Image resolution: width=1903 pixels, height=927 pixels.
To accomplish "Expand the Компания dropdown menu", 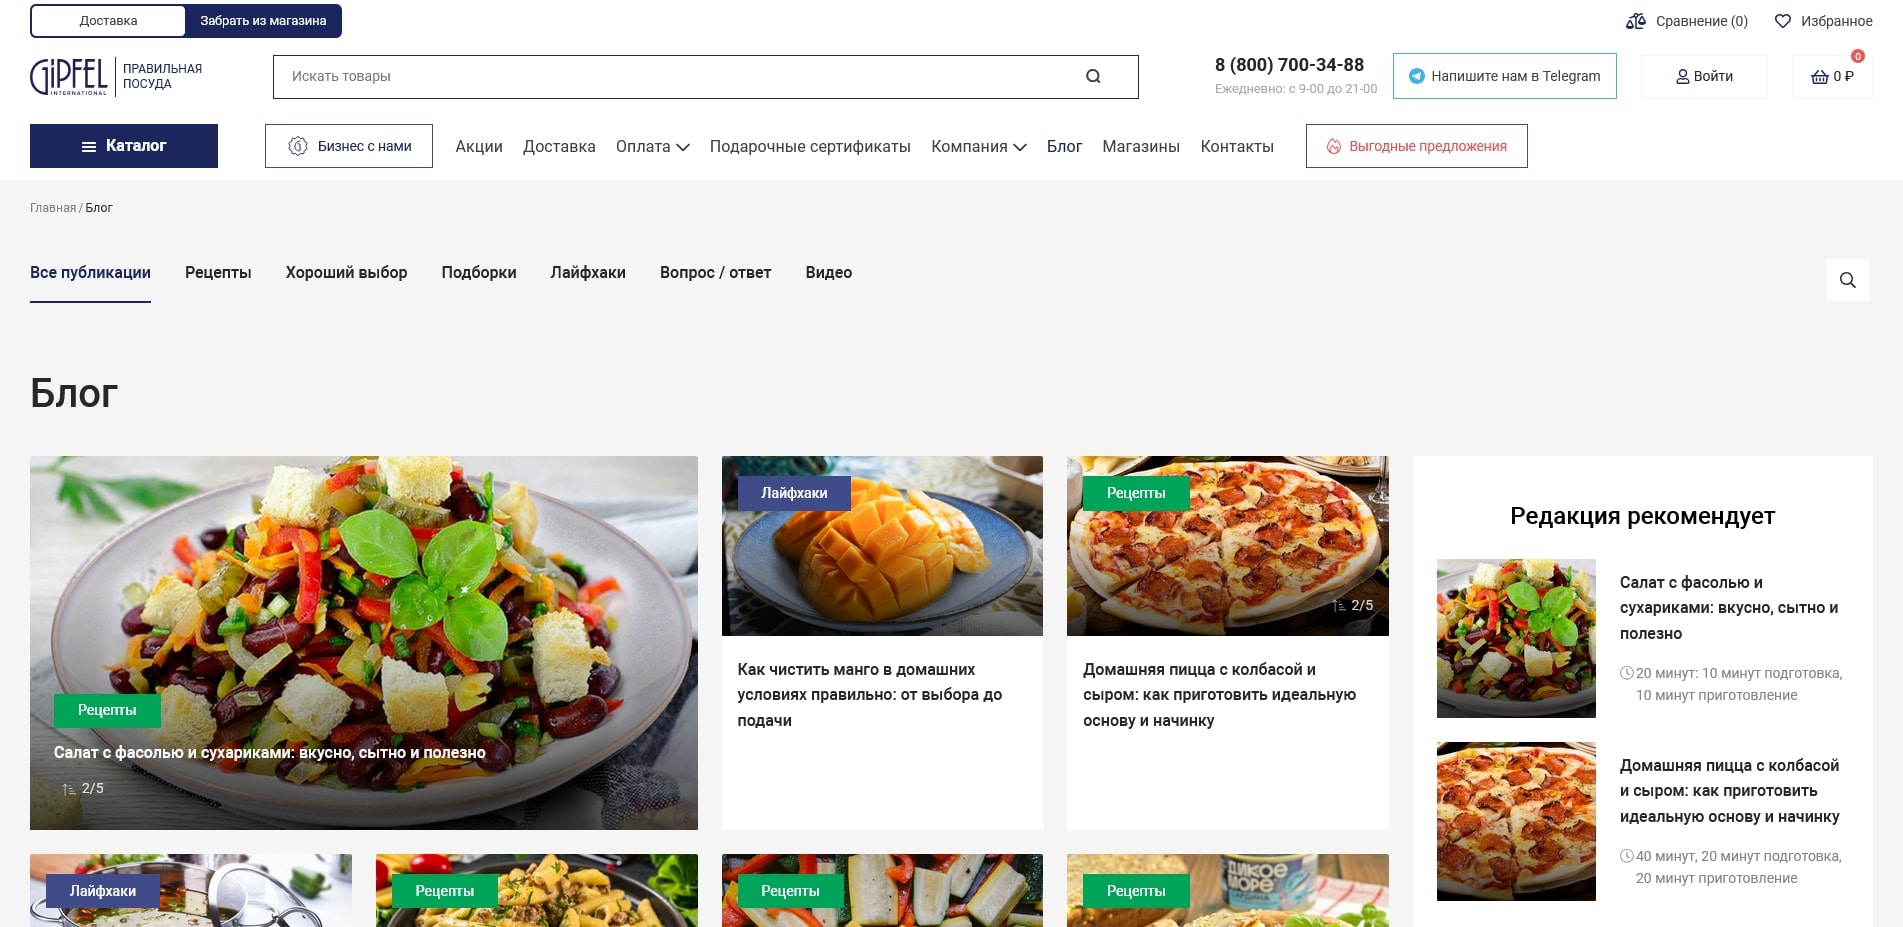I will 978,146.
